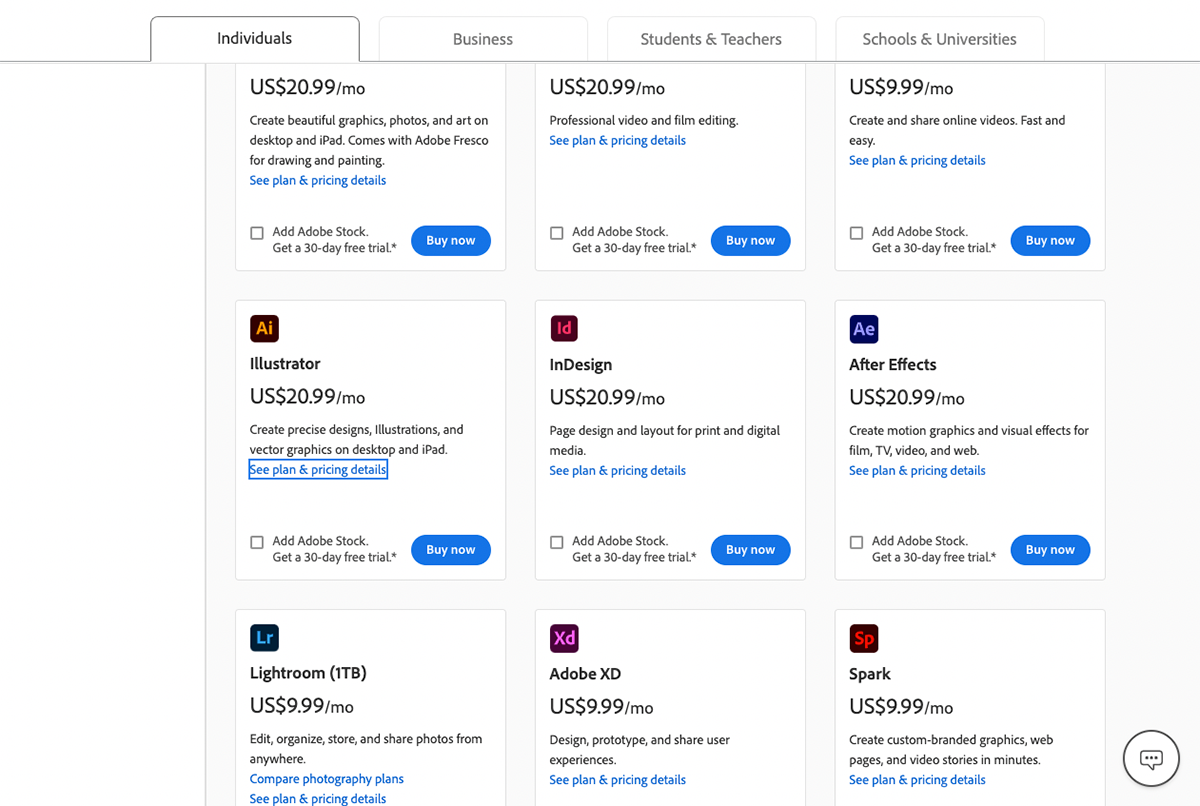Switch to the Business tab

point(483,38)
